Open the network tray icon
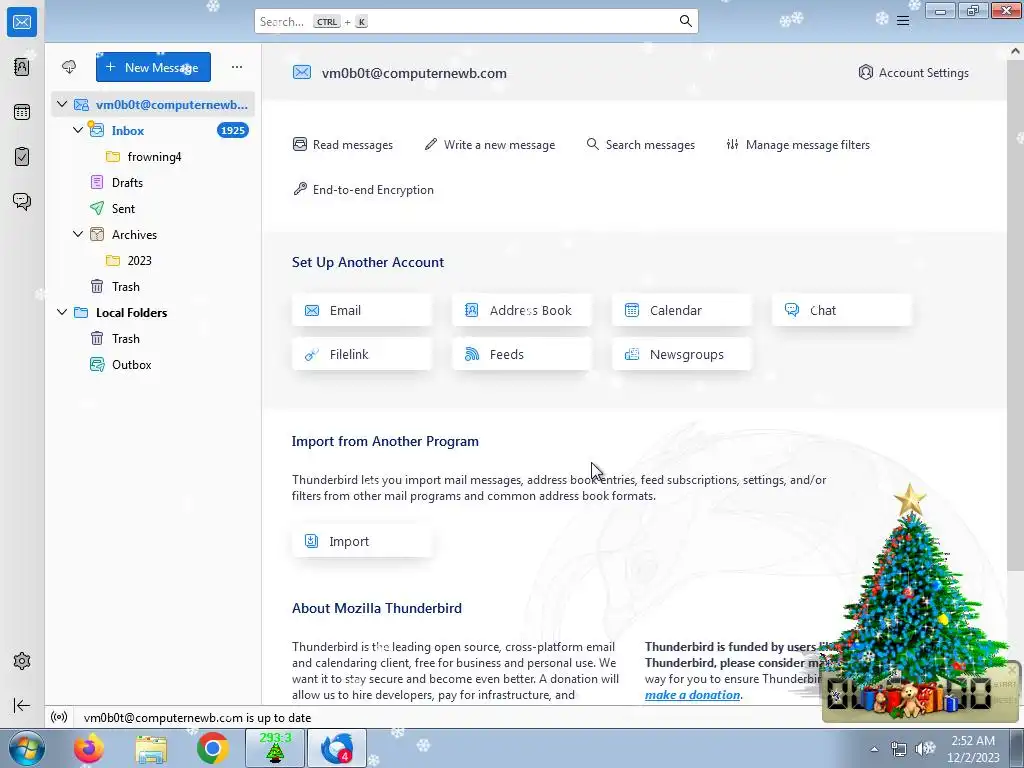 coord(899,749)
